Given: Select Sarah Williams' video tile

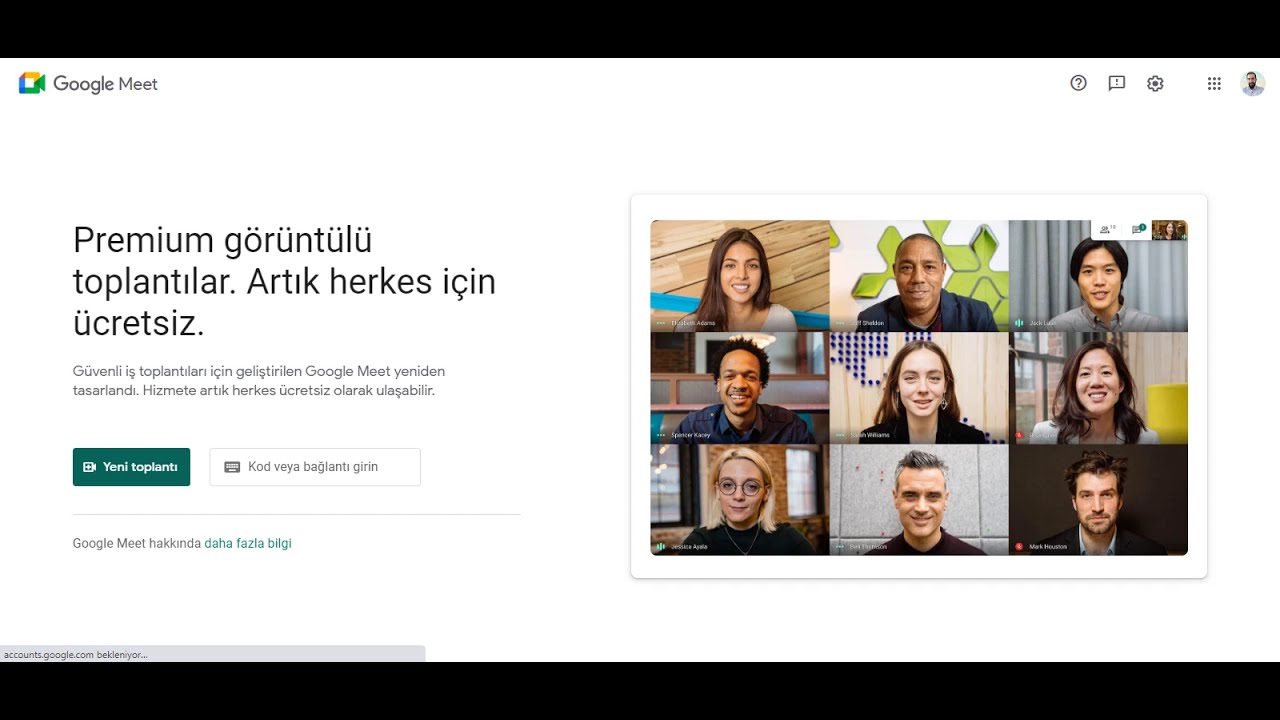Looking at the screenshot, I should tap(919, 388).
